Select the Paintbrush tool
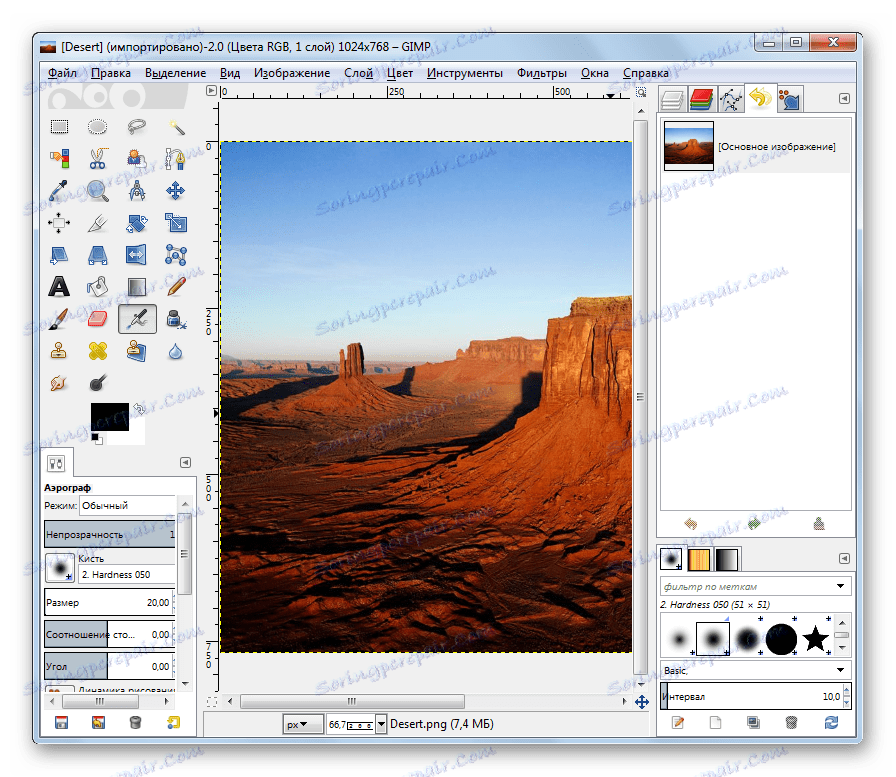Screen dimensions: 896x777 coord(59,319)
